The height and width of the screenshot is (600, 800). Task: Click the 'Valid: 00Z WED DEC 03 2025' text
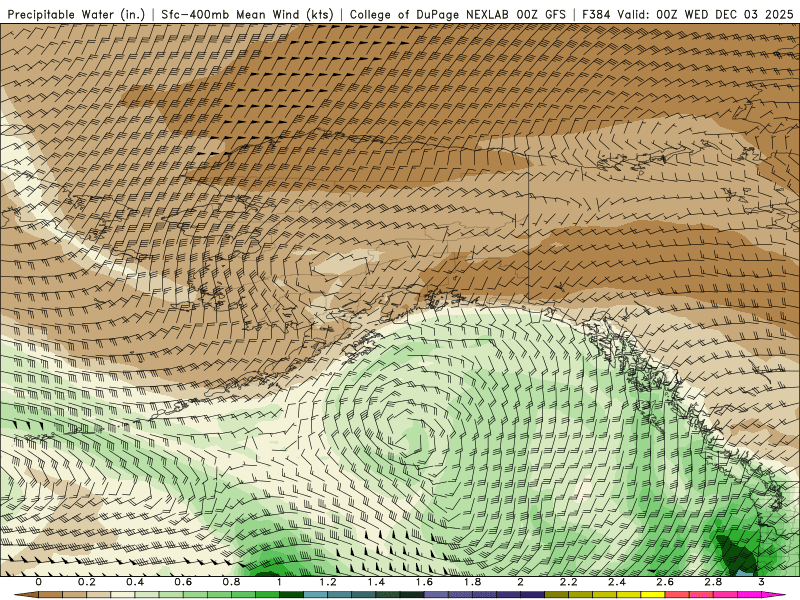(x=705, y=15)
